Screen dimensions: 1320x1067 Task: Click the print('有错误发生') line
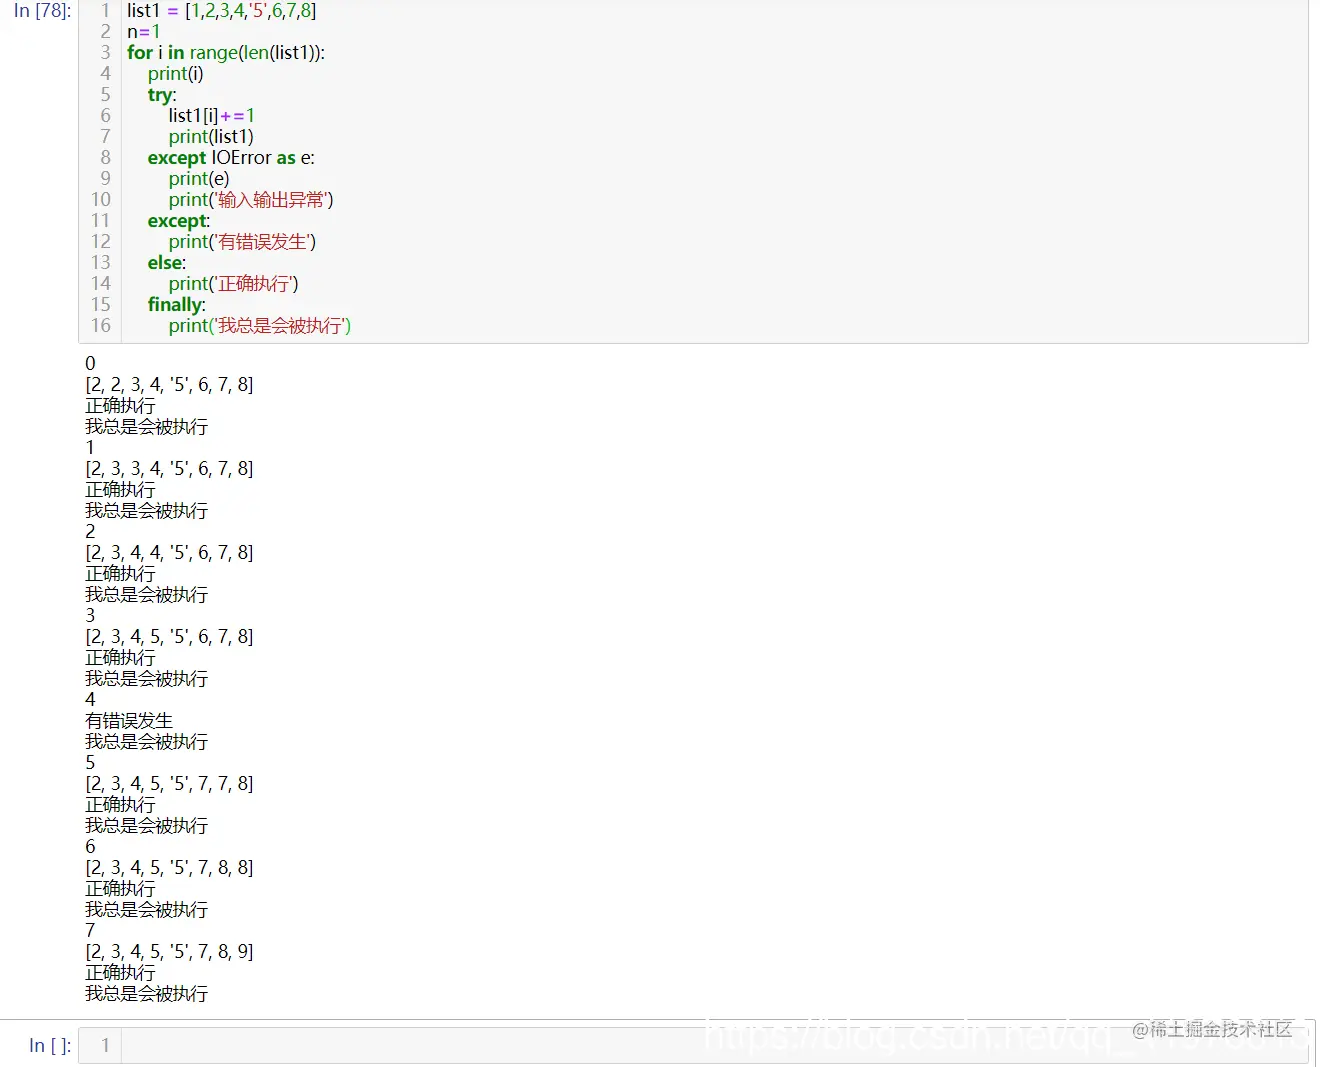[242, 242]
